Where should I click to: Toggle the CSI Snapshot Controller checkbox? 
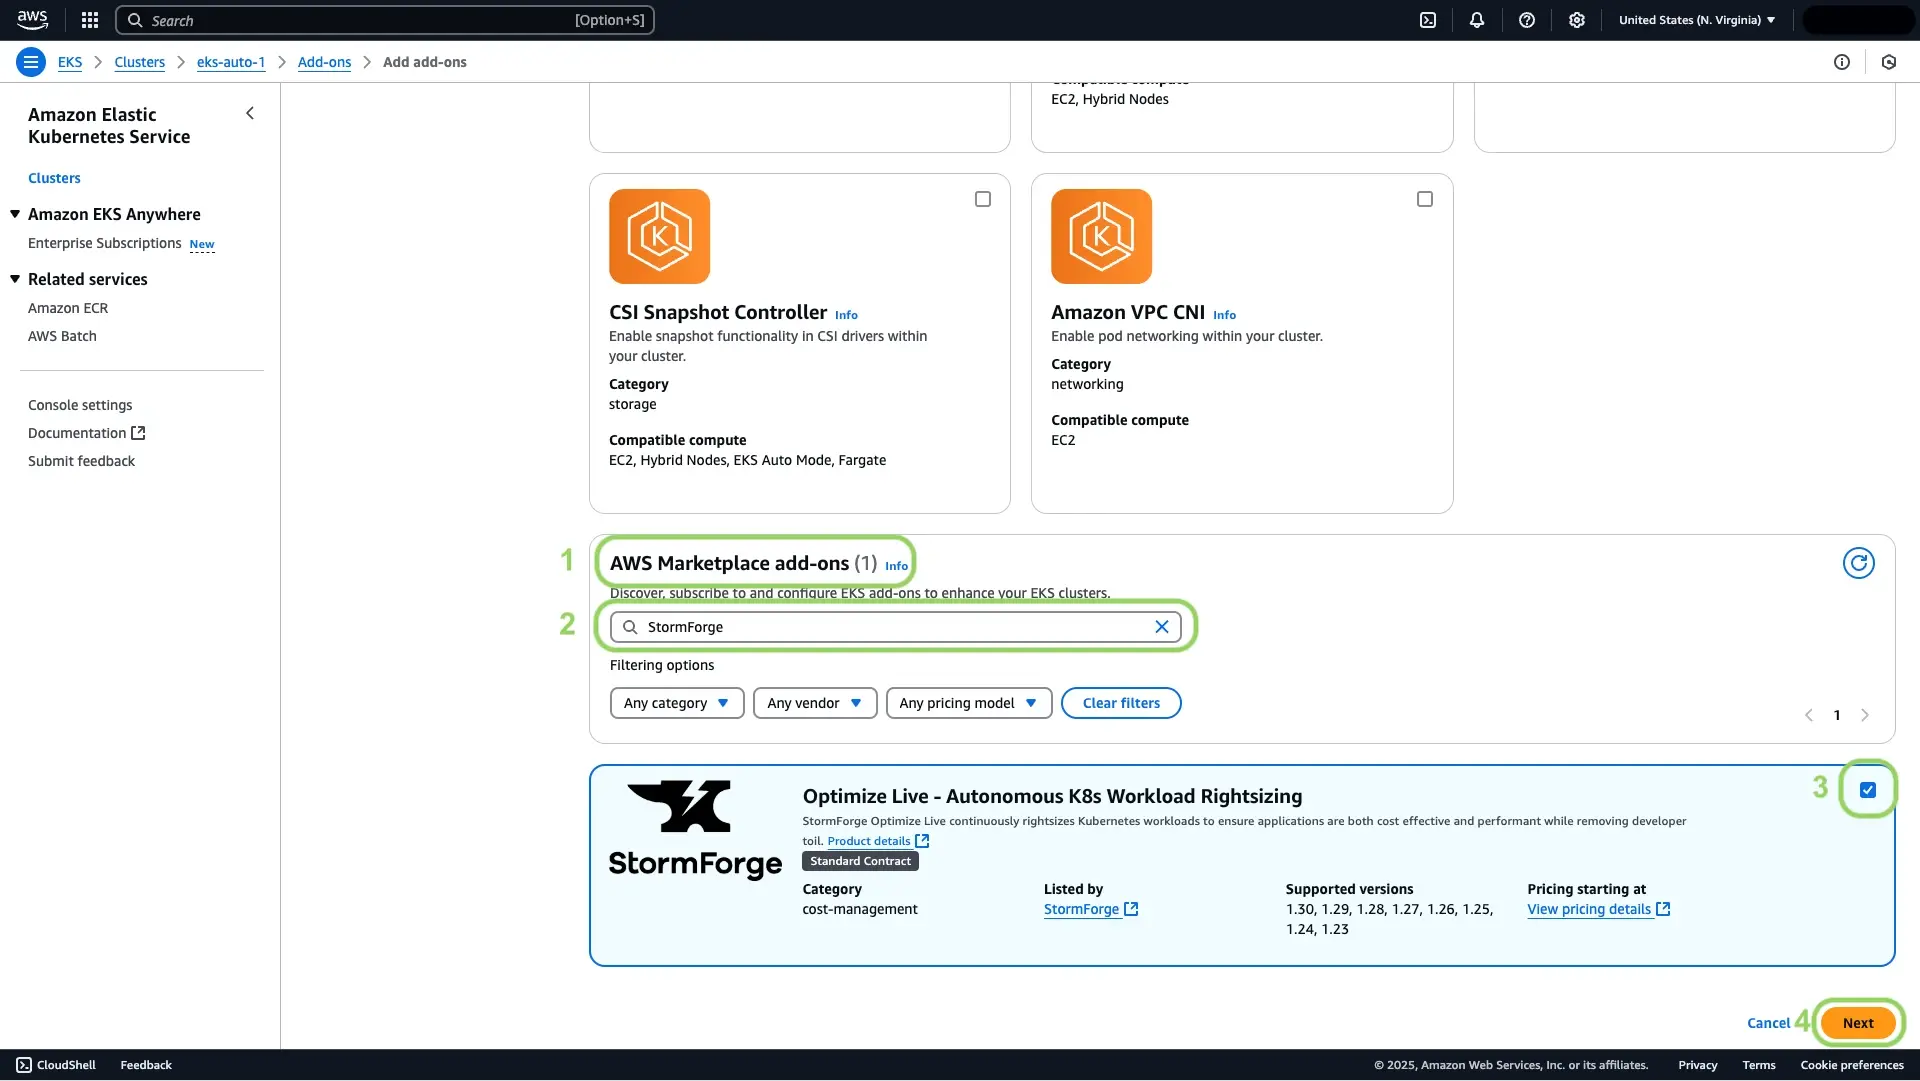coord(982,199)
